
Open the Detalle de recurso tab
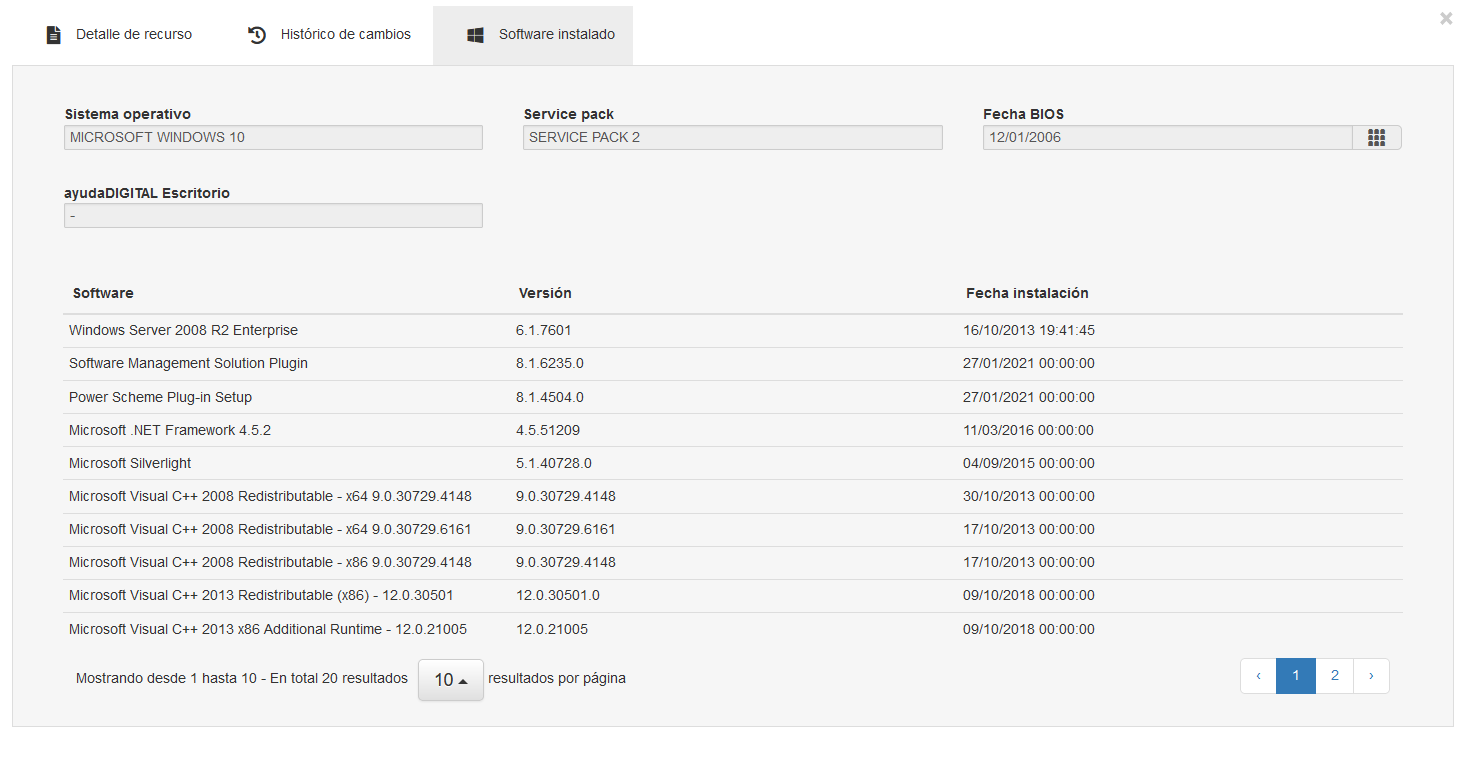click(x=119, y=35)
